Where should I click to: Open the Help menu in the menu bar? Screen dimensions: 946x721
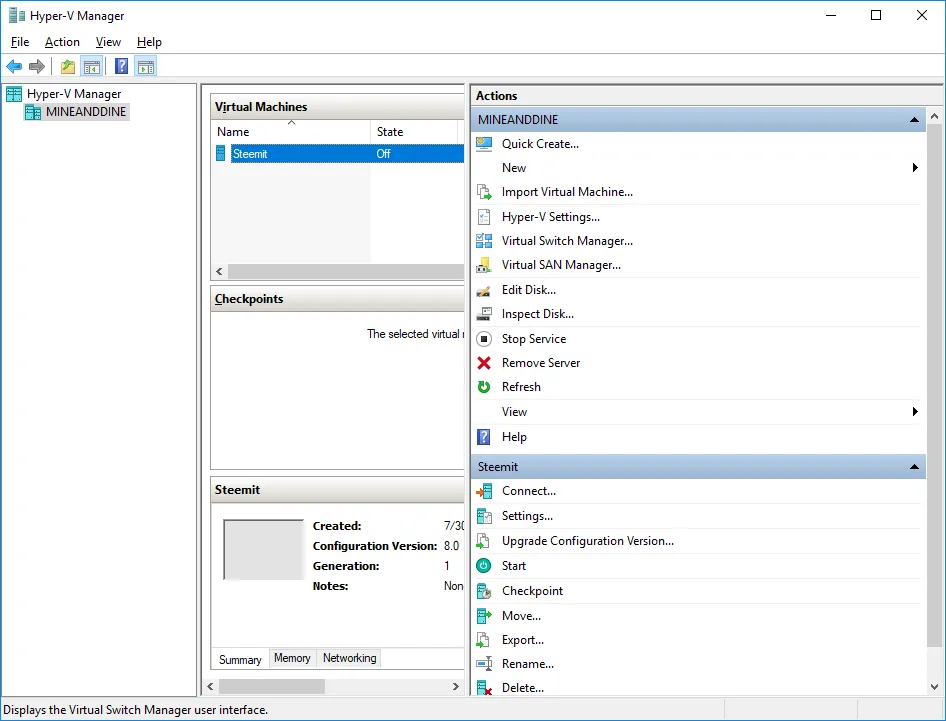(x=149, y=42)
